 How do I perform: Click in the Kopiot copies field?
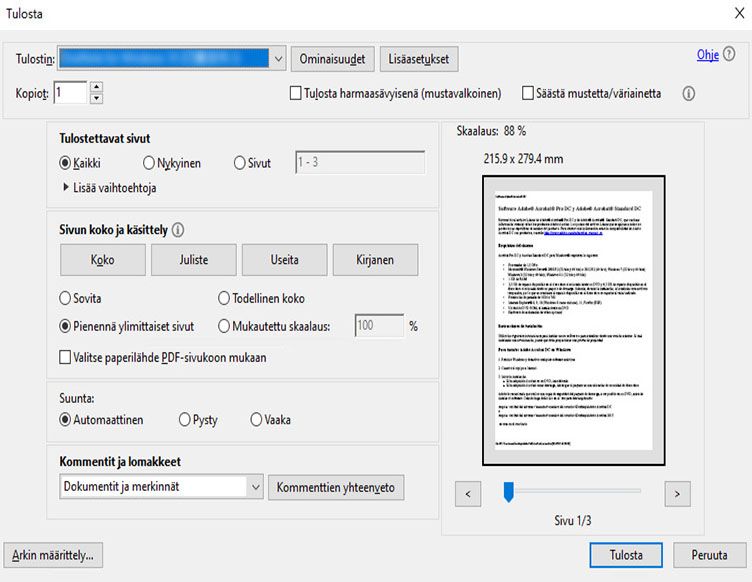[70, 93]
